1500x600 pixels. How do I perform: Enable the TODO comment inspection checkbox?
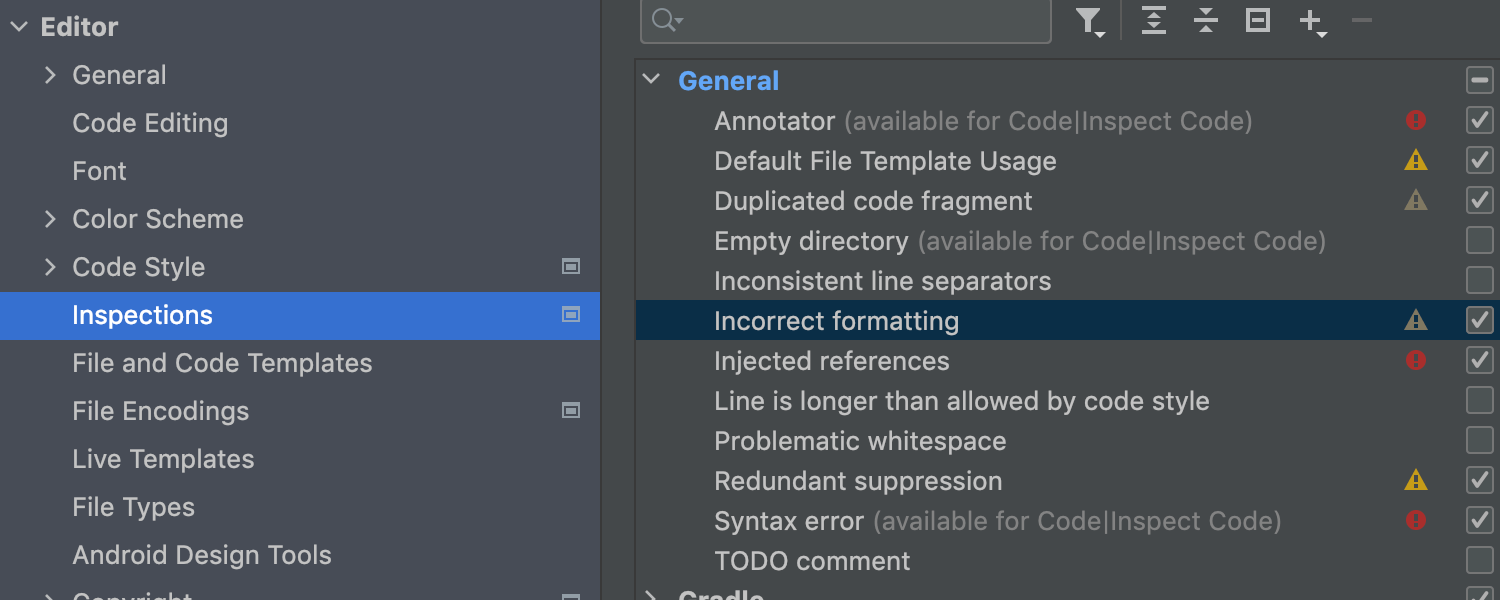click(x=1480, y=560)
